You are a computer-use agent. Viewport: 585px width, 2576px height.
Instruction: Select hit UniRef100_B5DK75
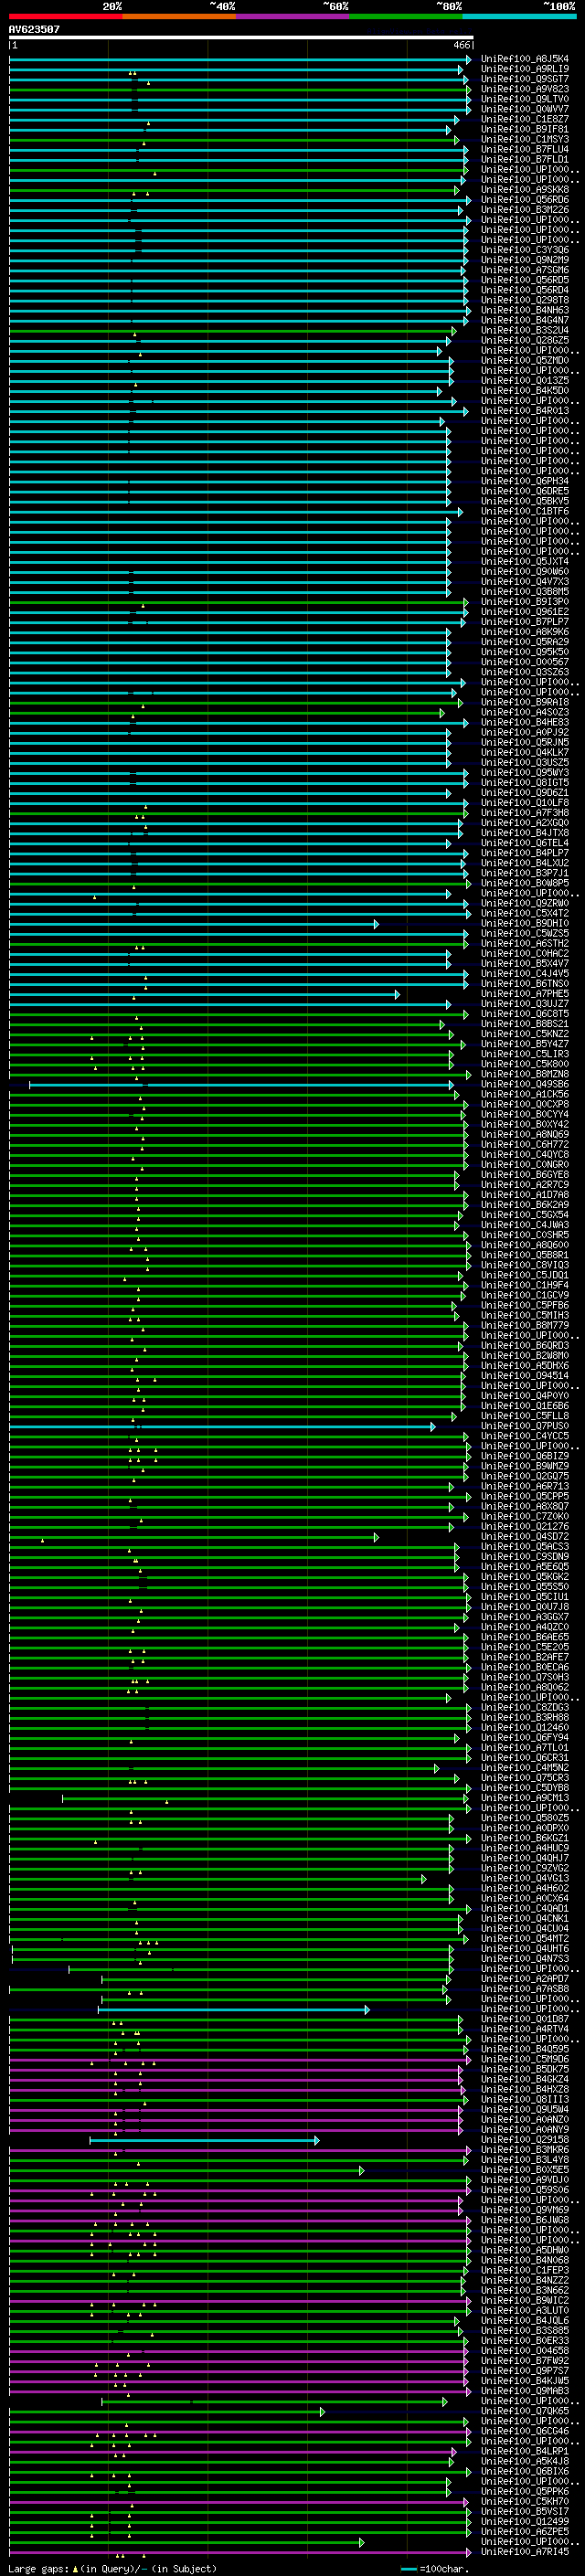(x=525, y=2069)
